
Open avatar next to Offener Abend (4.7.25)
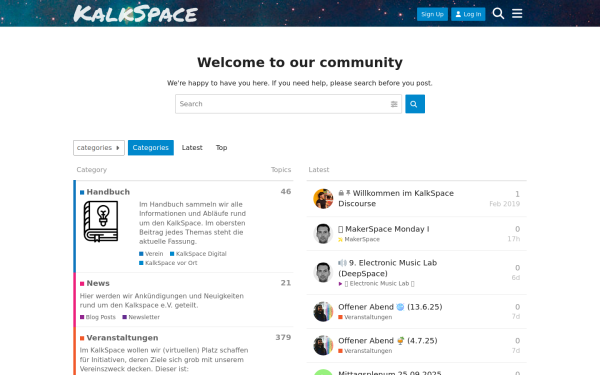[x=323, y=345]
